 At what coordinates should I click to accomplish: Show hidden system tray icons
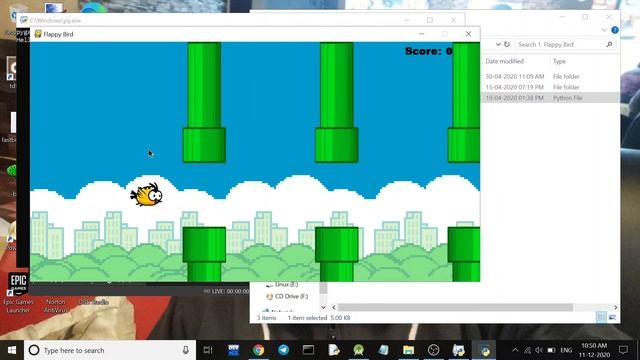pos(515,350)
